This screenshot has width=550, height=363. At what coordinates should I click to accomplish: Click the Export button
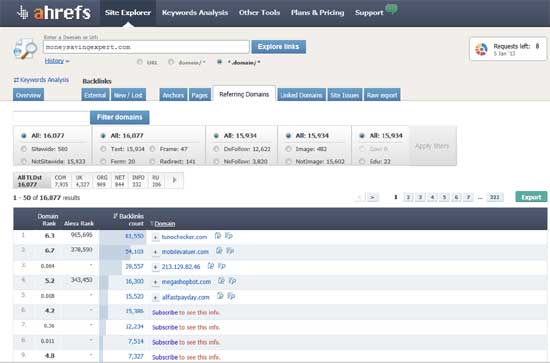point(531,197)
